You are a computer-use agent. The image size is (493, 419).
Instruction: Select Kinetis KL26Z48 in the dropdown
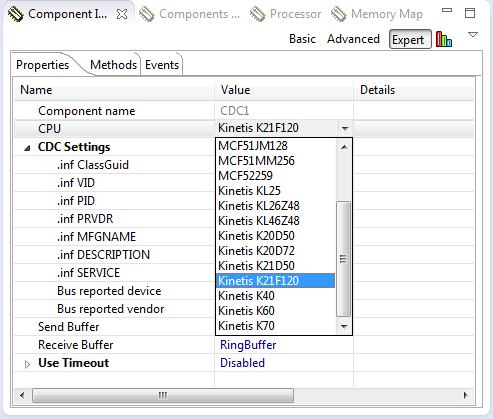pyautogui.click(x=276, y=206)
